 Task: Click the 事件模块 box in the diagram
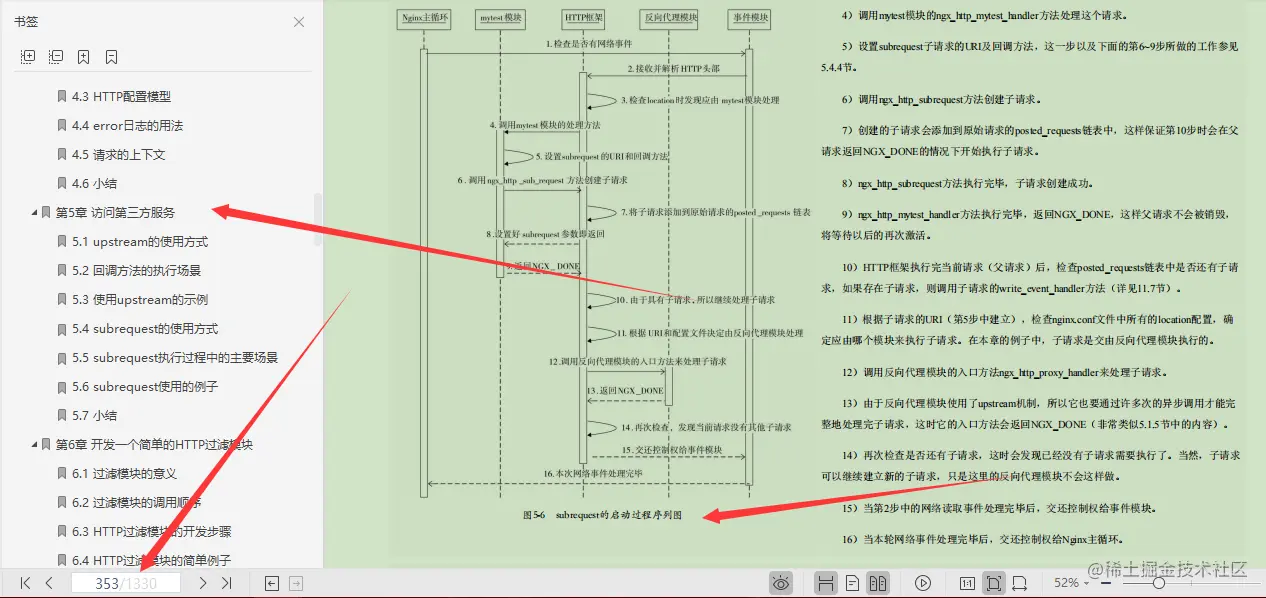(749, 17)
